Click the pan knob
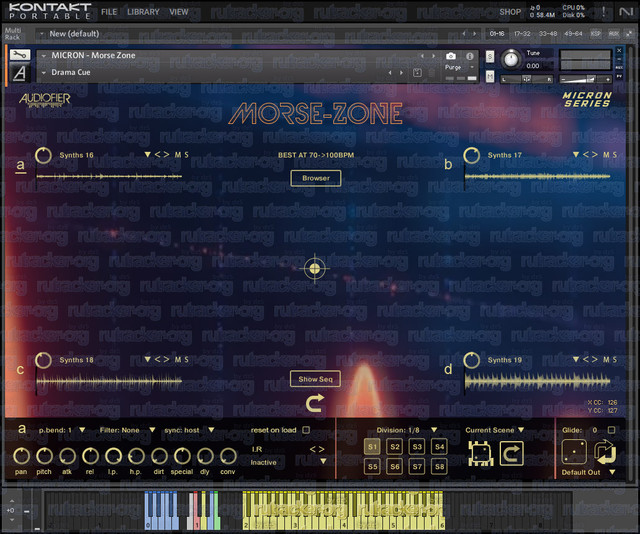Image resolution: width=640 pixels, height=534 pixels. click(21, 456)
